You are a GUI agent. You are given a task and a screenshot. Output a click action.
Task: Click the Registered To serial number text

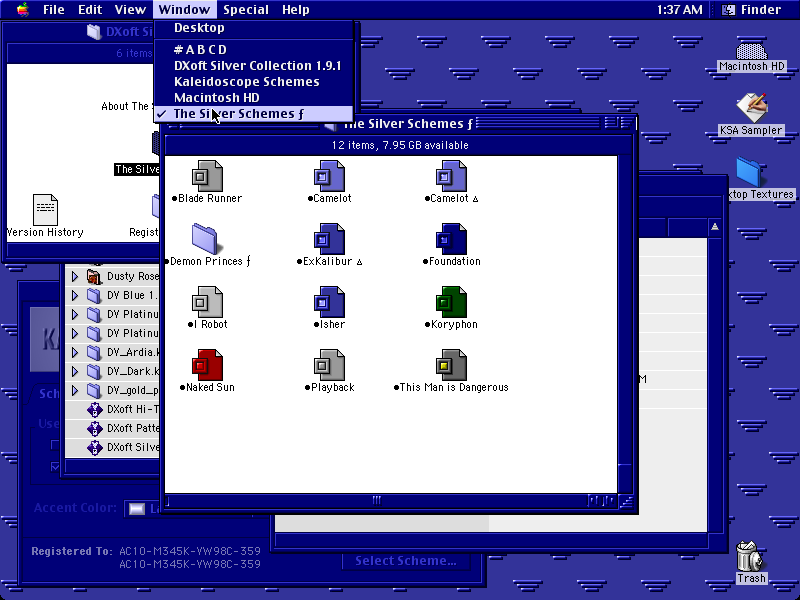(x=190, y=558)
